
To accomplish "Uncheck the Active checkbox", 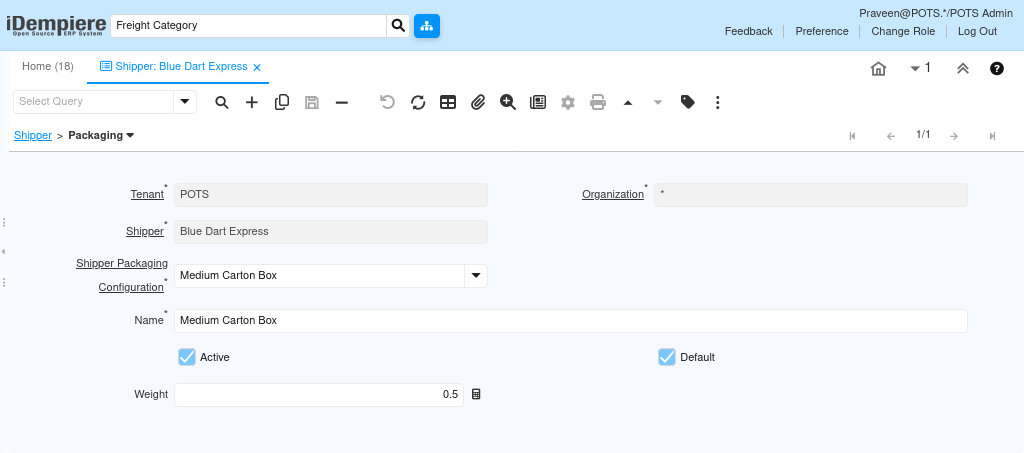I will point(187,357).
